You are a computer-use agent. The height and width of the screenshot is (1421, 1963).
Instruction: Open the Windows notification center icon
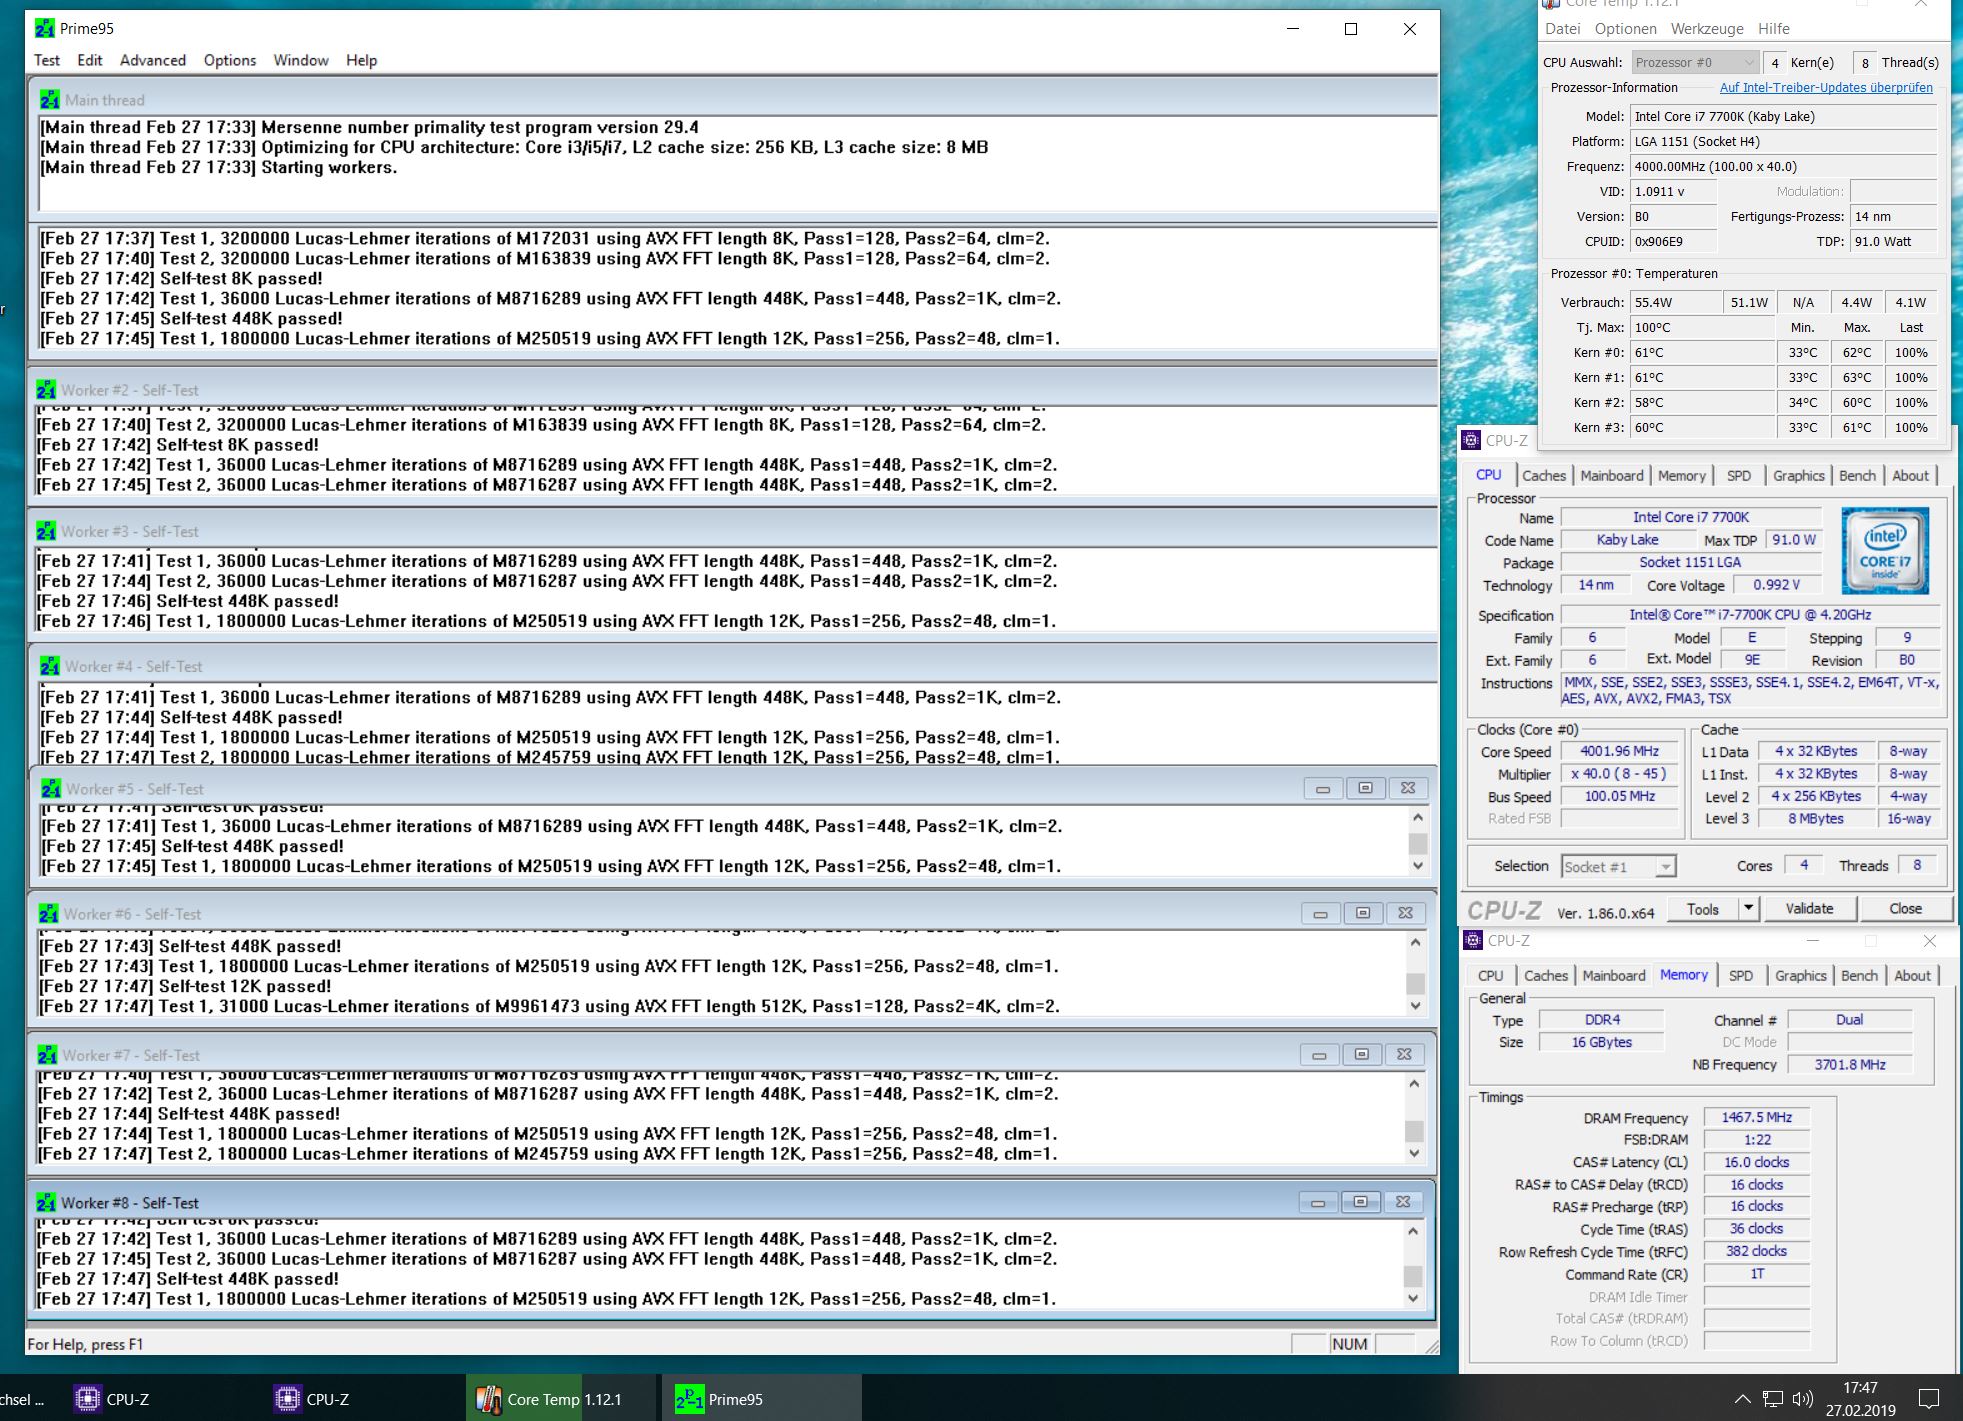click(x=1929, y=1398)
